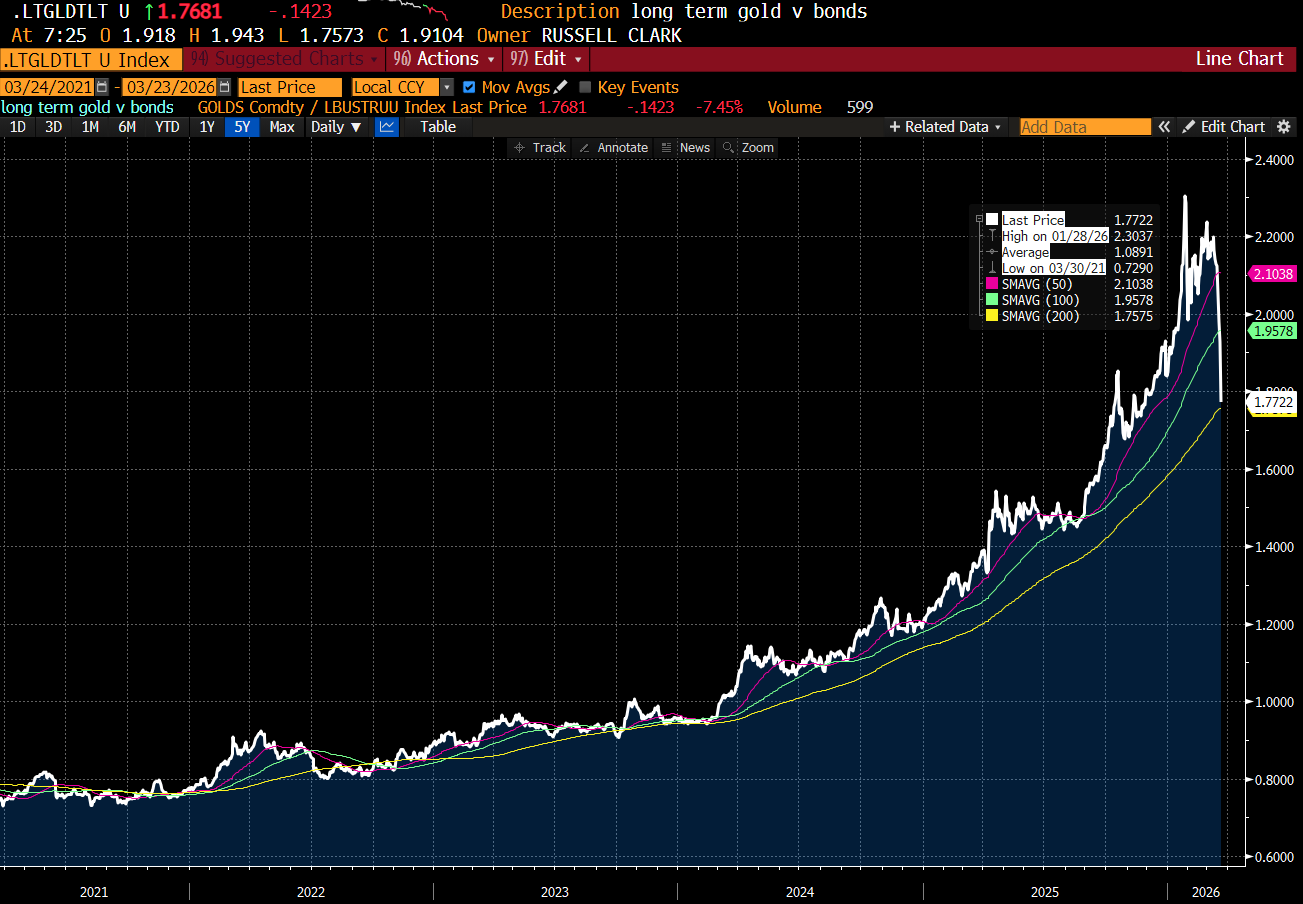Select the Annotate tool

click(x=615, y=147)
